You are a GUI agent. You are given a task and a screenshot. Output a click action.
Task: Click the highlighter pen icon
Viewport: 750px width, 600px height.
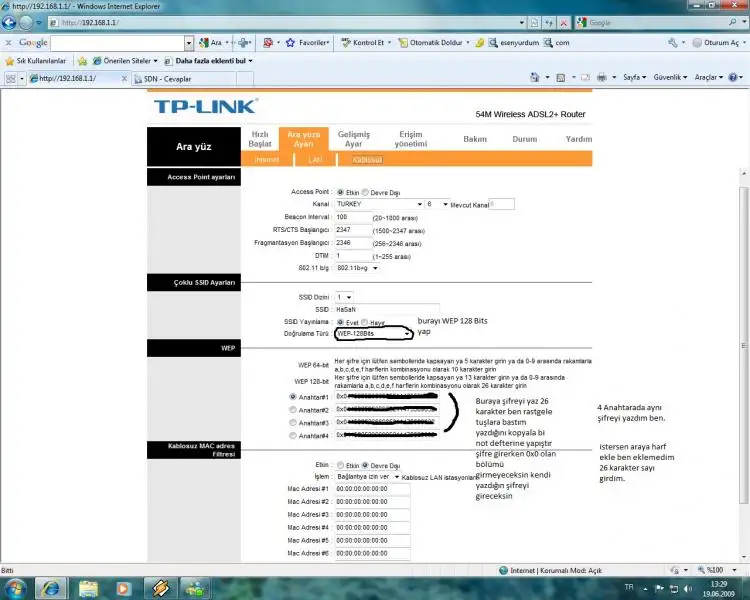pos(479,43)
